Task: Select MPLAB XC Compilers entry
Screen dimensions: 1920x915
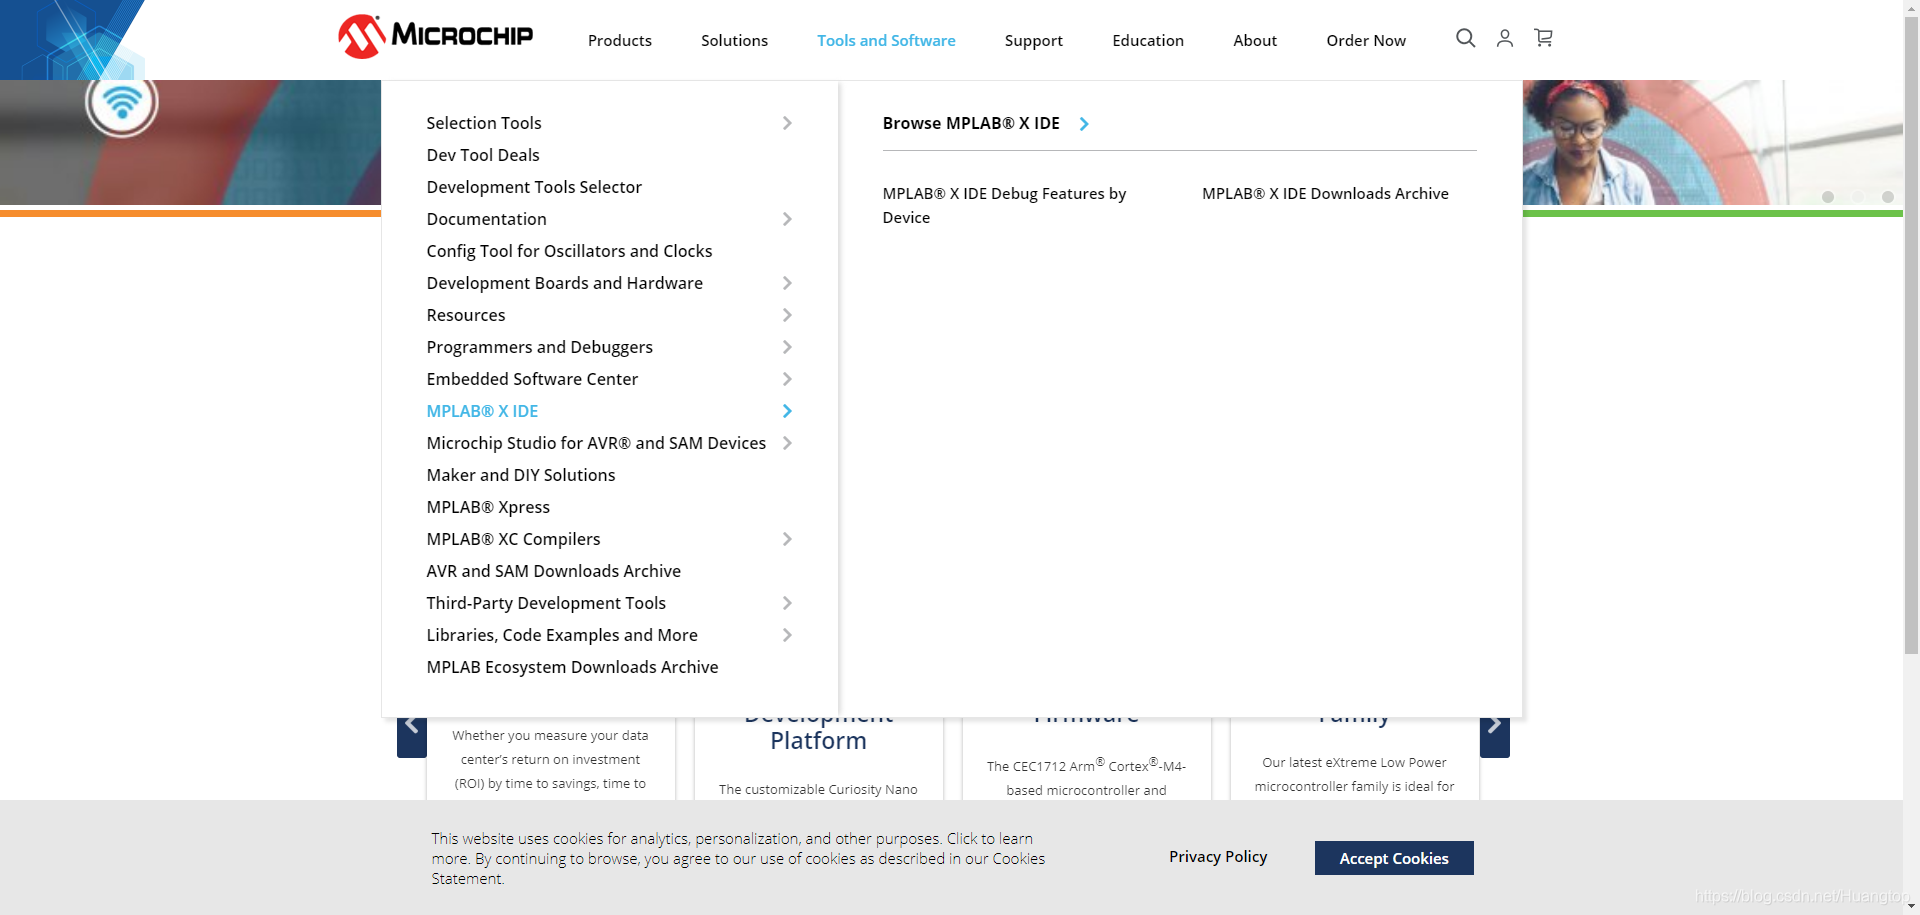Action: tap(513, 539)
